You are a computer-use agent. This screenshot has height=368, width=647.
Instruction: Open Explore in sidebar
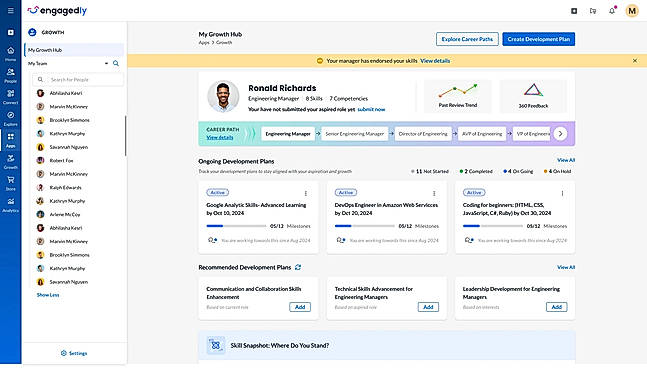tap(10, 118)
